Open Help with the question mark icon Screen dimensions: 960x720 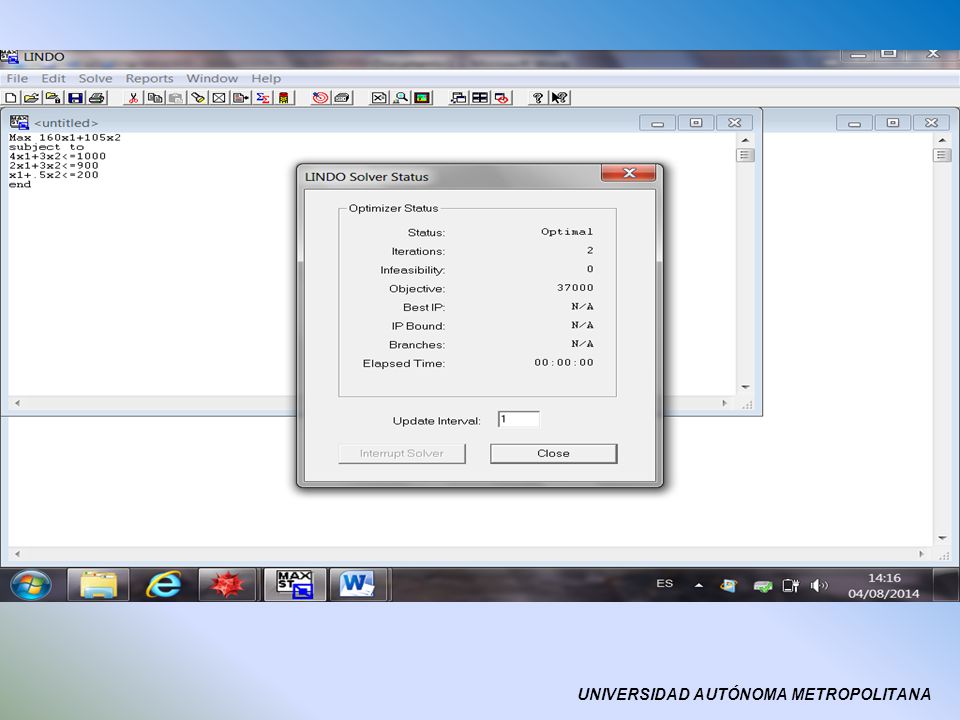pyautogui.click(x=538, y=98)
